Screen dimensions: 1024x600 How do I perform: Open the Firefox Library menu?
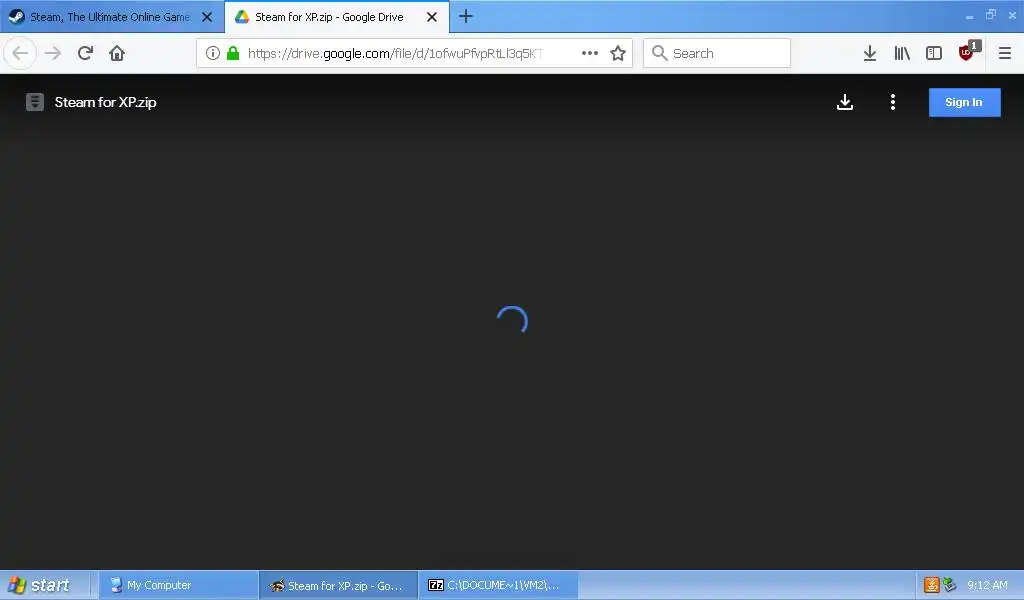point(902,53)
